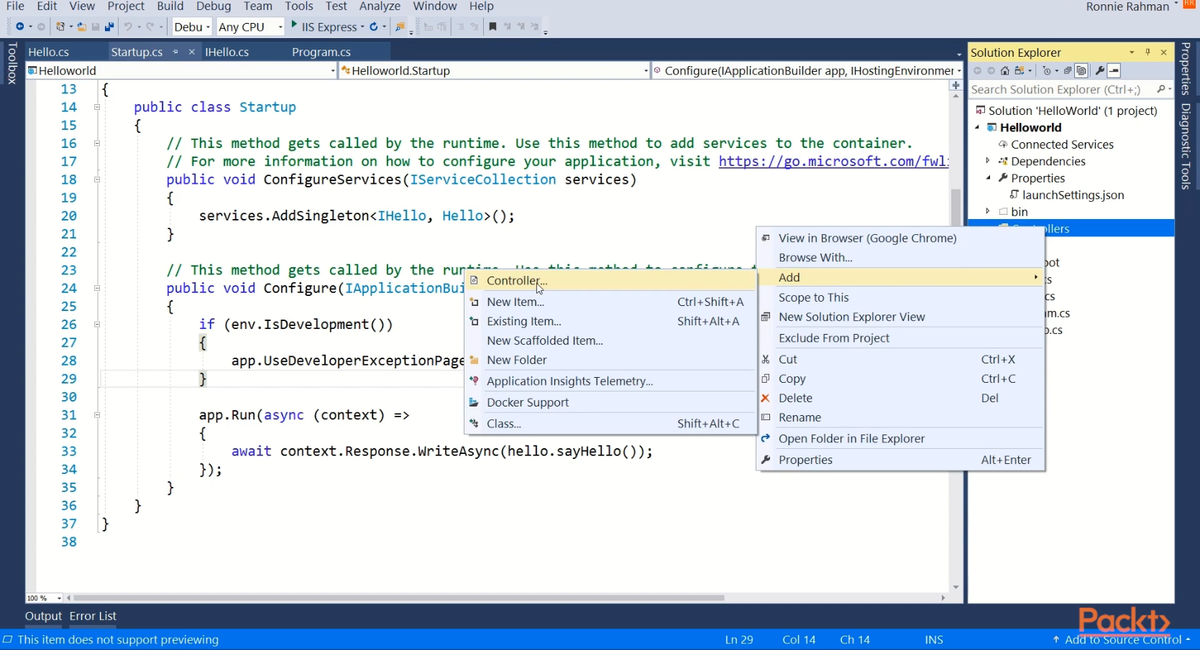This screenshot has height=650, width=1200.
Task: Close the Startup.cs tab with X
Action: pyautogui.click(x=191, y=52)
